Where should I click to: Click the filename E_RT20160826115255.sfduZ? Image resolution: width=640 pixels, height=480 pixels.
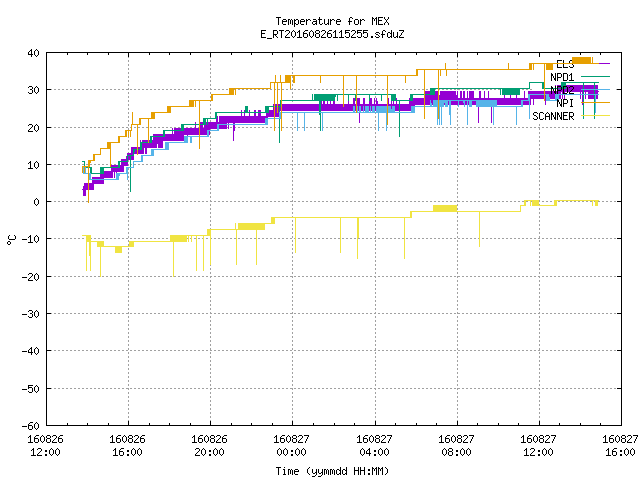pyautogui.click(x=332, y=34)
